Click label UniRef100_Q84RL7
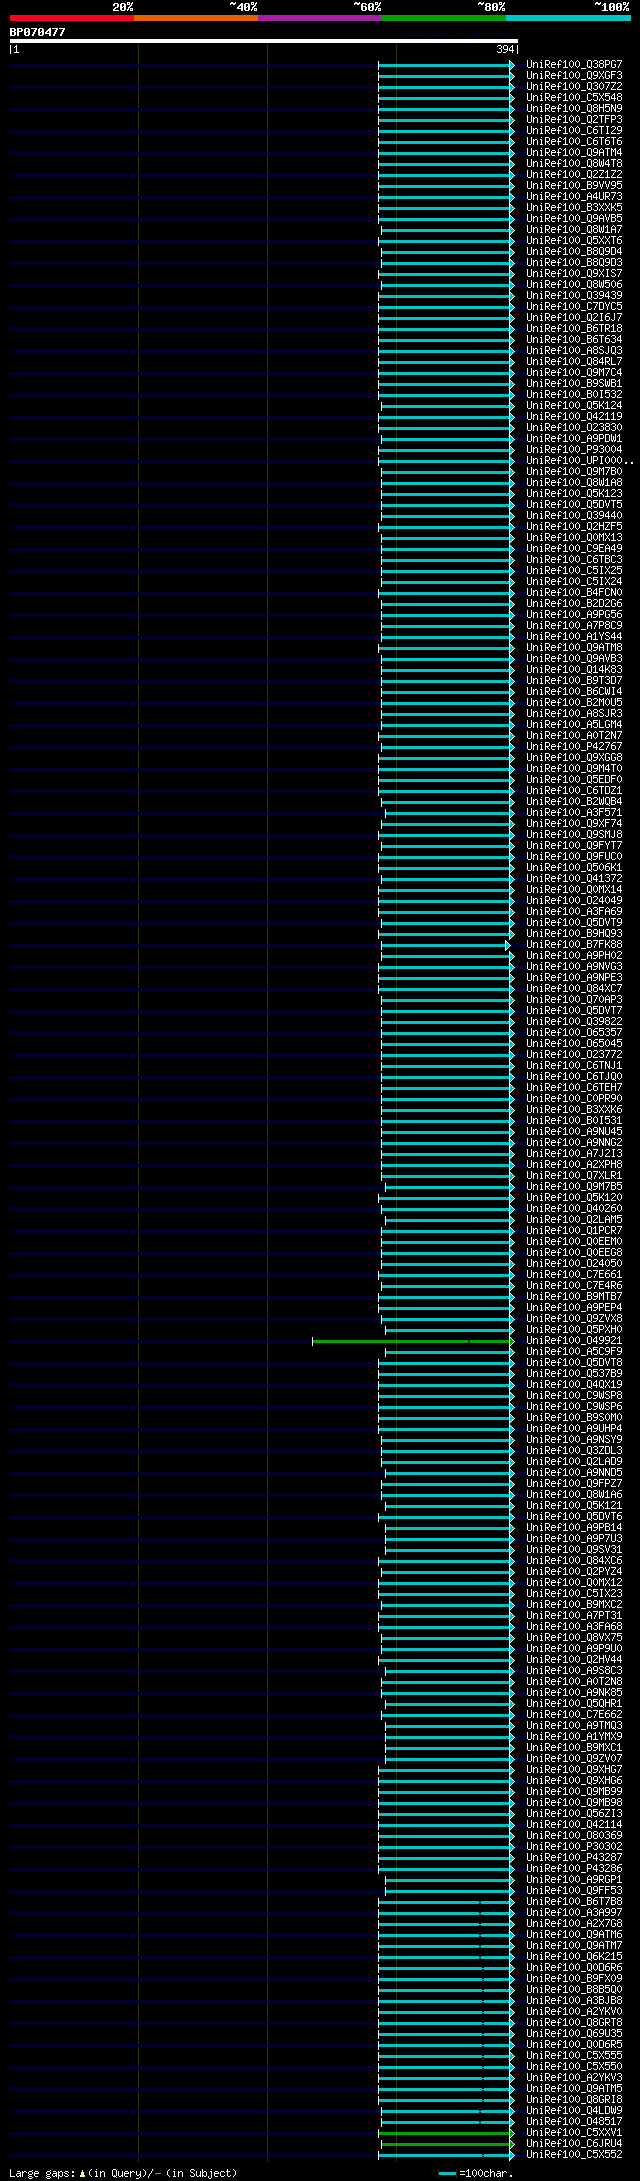The image size is (640, 2181). coord(574,361)
